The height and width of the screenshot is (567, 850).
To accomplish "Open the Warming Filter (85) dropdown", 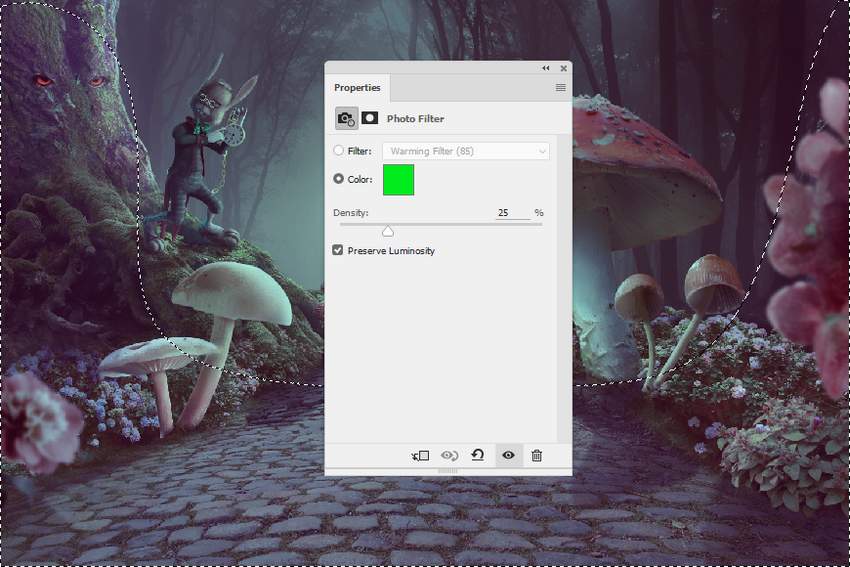I will click(x=466, y=151).
